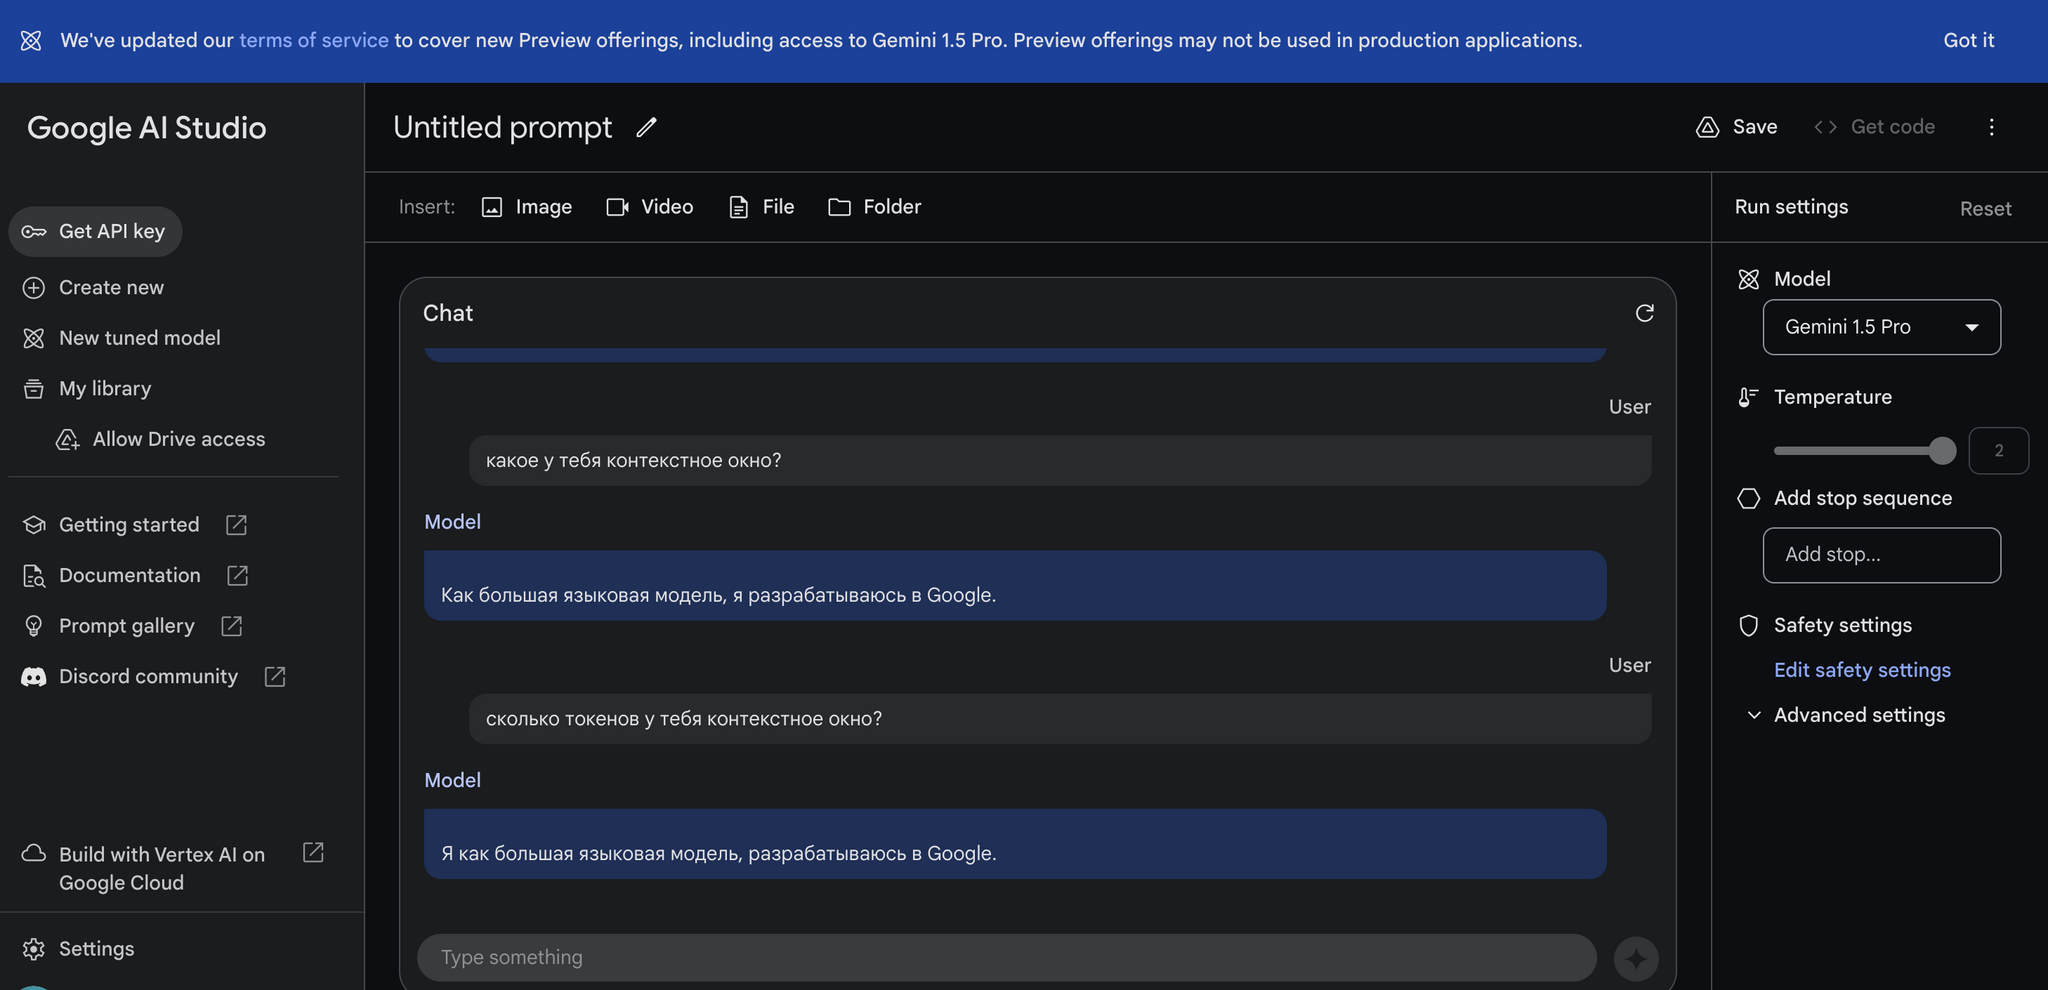The height and width of the screenshot is (990, 2048).
Task: Open the Gemini 1.5 Pro model dropdown
Action: (1881, 327)
